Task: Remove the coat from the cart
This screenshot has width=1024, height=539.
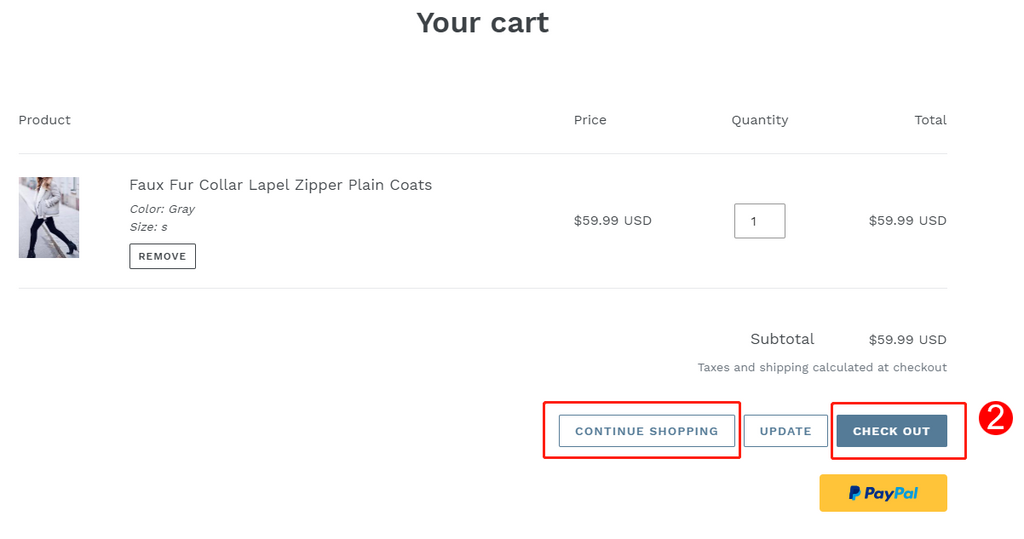Action: pyautogui.click(x=163, y=256)
